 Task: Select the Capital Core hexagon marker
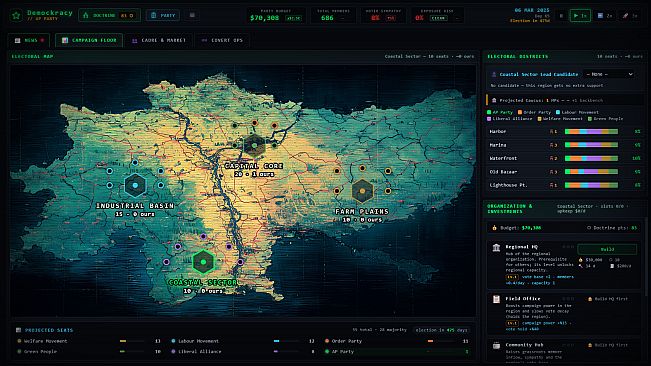click(x=254, y=146)
